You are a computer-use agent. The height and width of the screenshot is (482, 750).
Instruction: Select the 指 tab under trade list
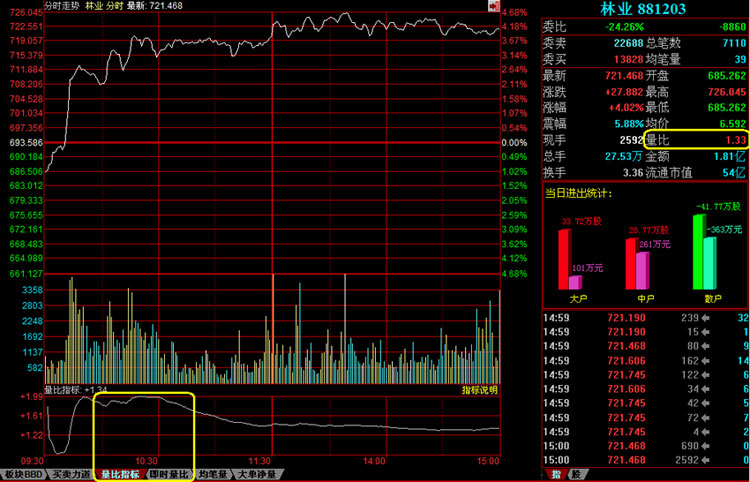click(555, 473)
